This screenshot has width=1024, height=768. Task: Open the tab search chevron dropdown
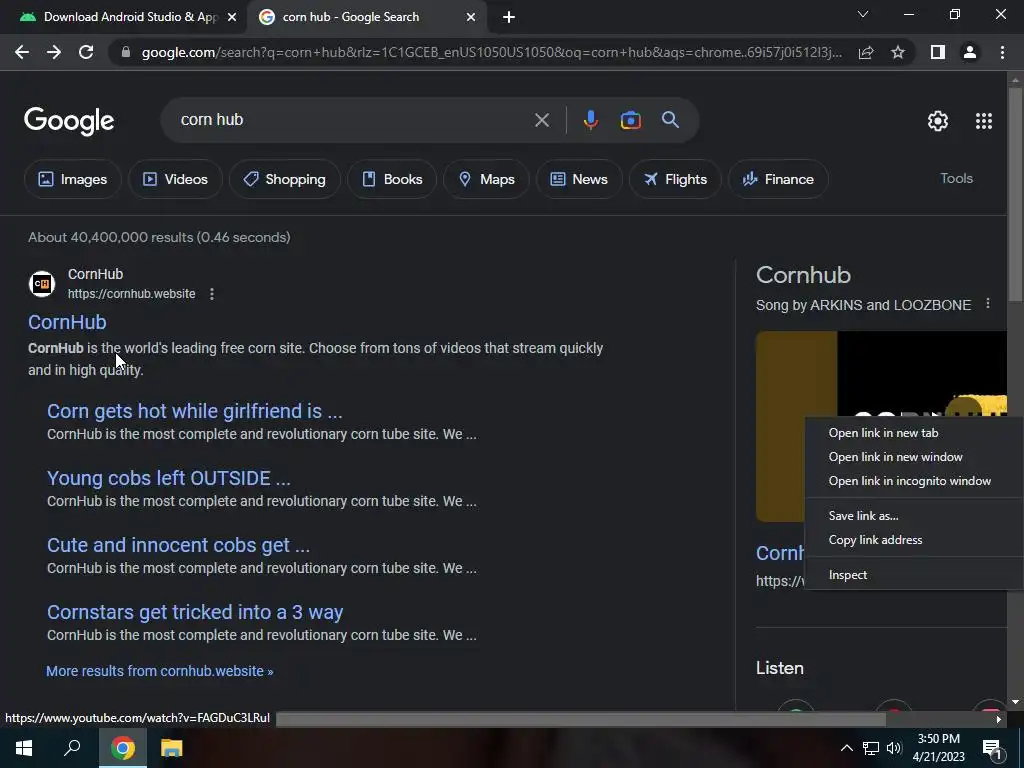click(863, 14)
